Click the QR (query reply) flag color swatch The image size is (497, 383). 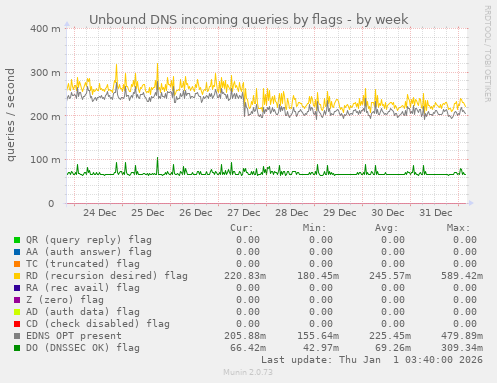[17, 240]
